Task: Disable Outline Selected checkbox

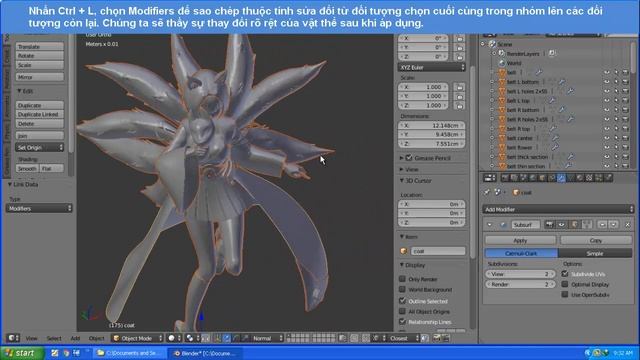Action: [x=402, y=301]
